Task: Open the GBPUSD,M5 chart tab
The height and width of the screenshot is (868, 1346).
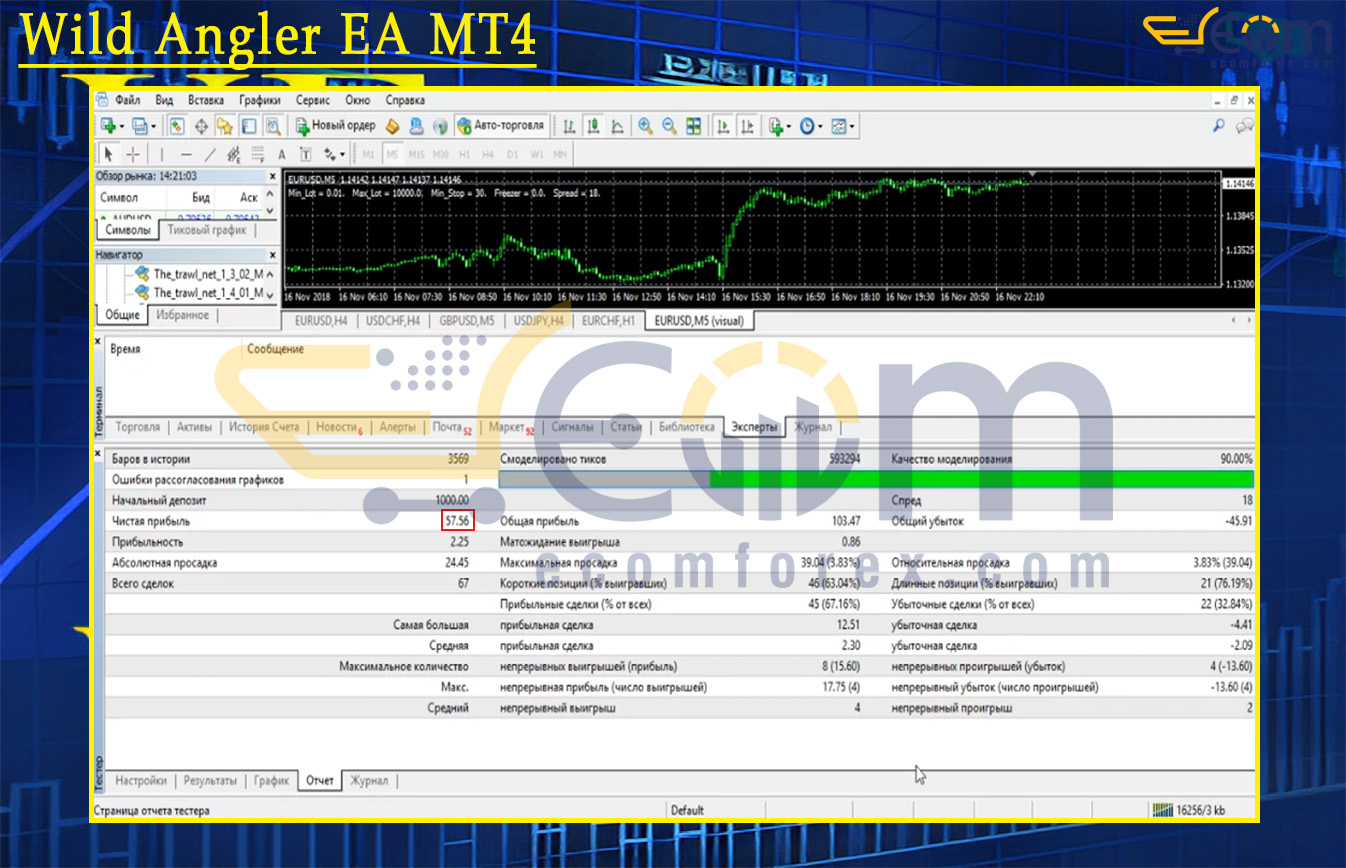Action: [466, 320]
